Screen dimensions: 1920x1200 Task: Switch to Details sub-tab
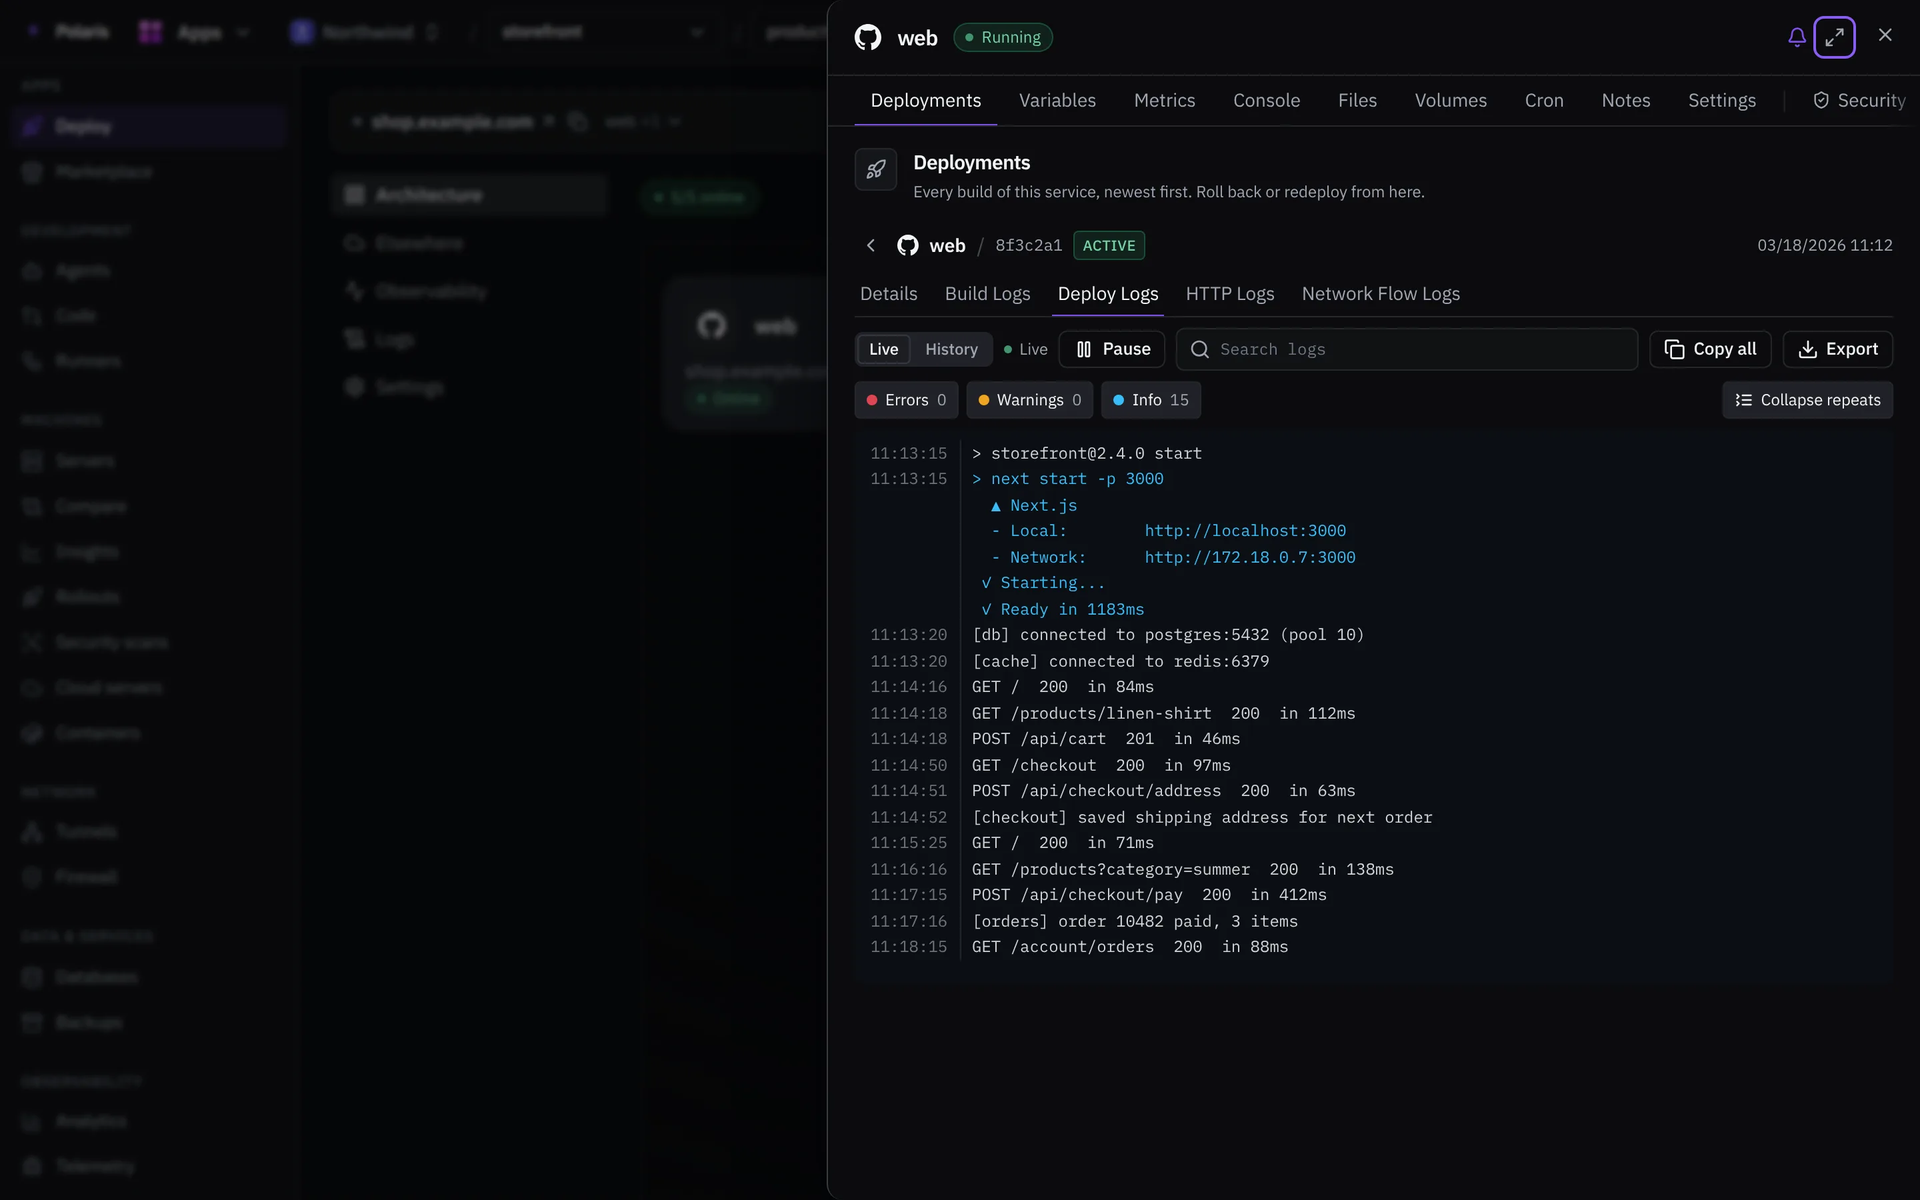[x=888, y=293]
